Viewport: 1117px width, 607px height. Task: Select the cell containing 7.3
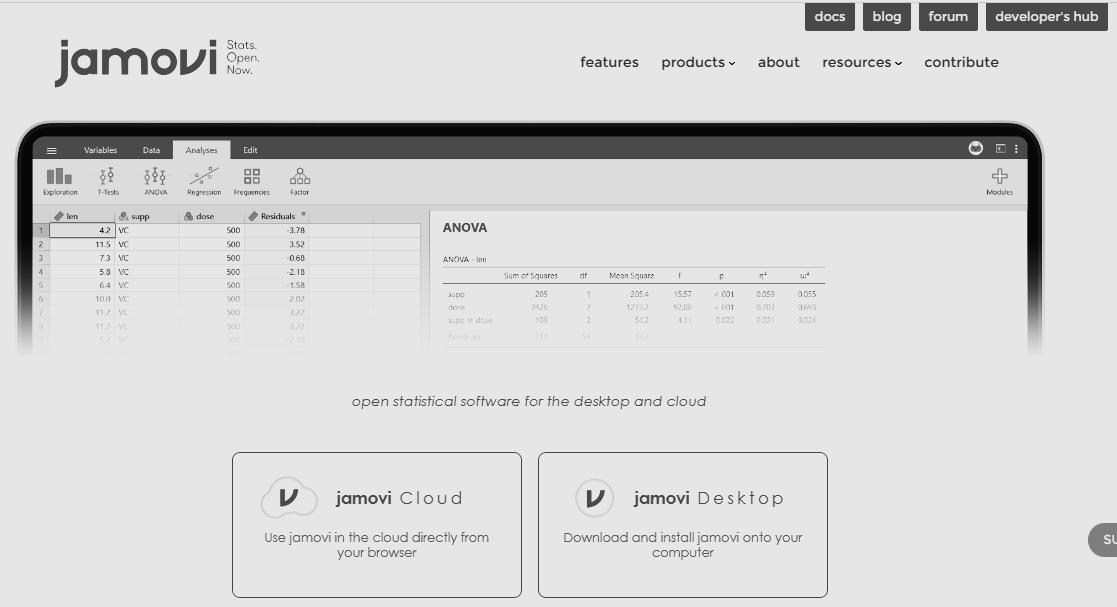coord(81,258)
